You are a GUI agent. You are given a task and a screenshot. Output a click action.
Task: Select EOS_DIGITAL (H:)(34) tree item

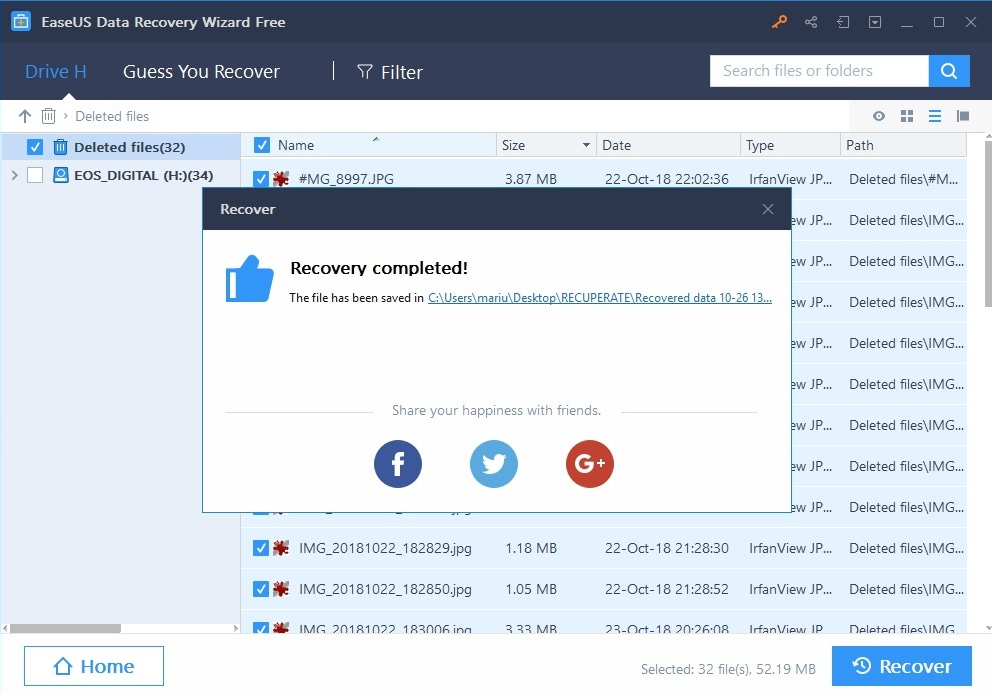120,175
